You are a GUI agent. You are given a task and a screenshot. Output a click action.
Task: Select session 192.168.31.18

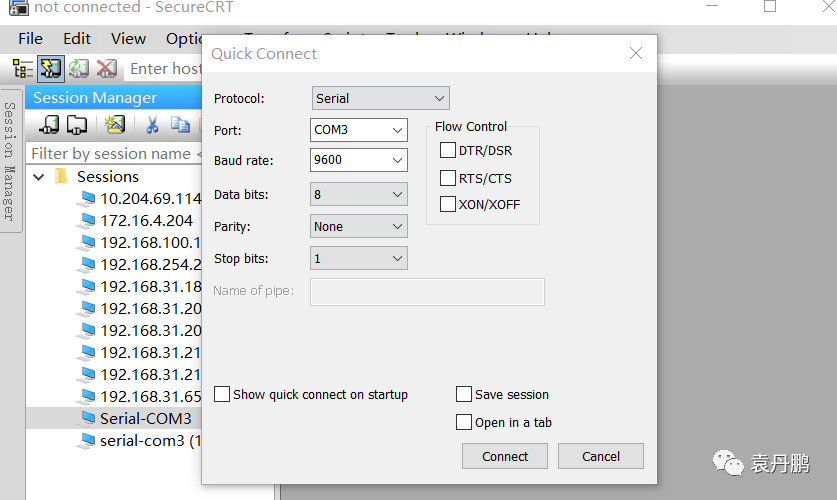[151, 287]
